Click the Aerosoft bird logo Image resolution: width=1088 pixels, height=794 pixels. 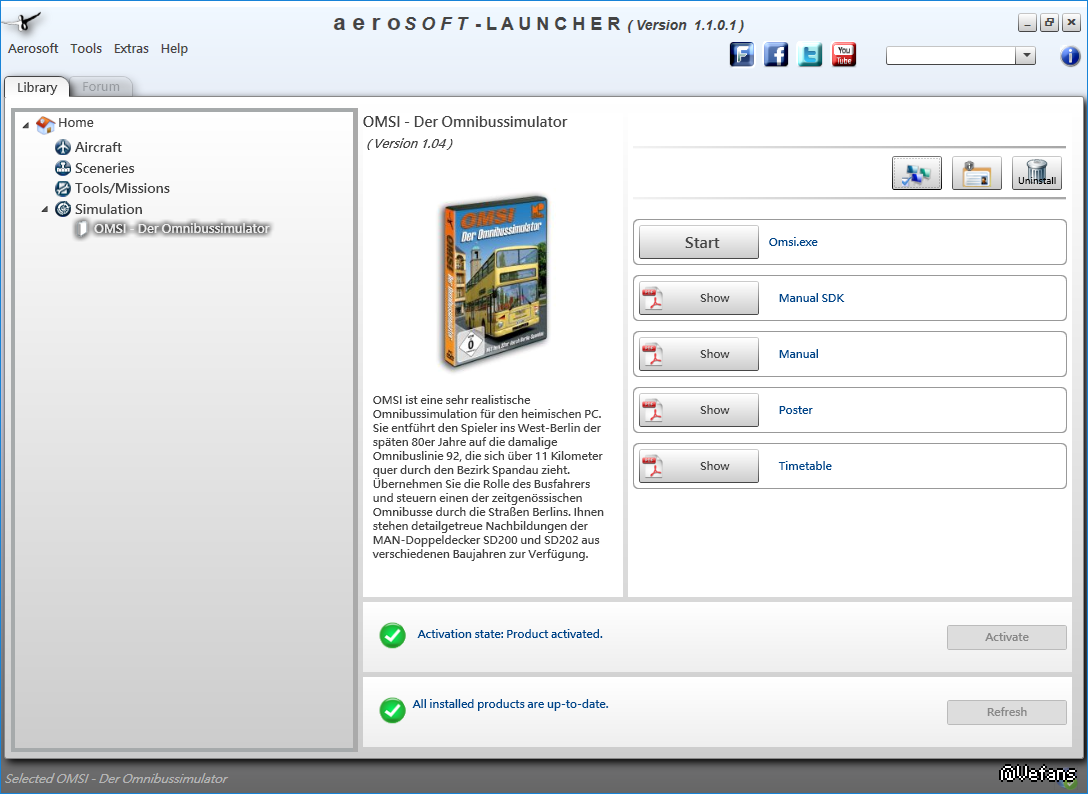tap(23, 22)
